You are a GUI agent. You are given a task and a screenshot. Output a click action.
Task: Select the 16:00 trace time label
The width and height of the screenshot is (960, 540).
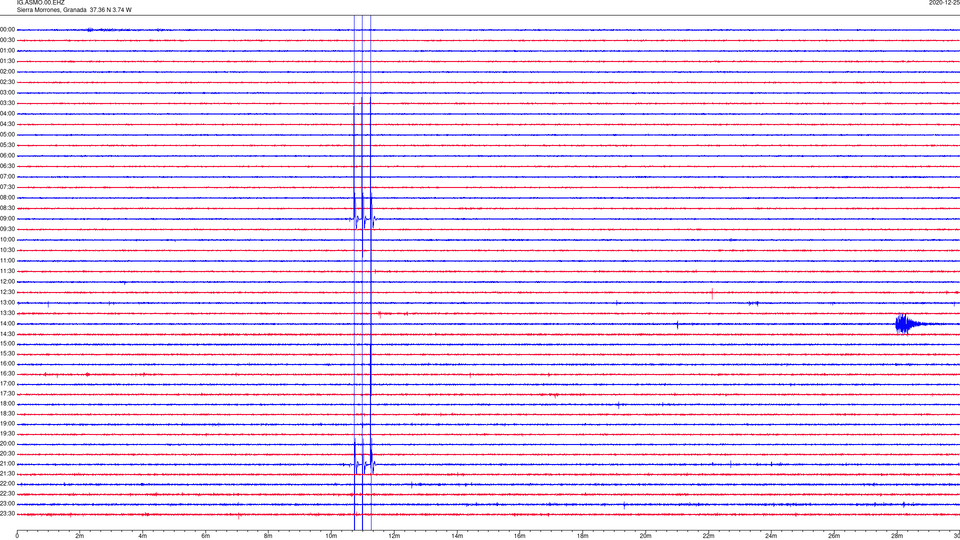click(7, 364)
